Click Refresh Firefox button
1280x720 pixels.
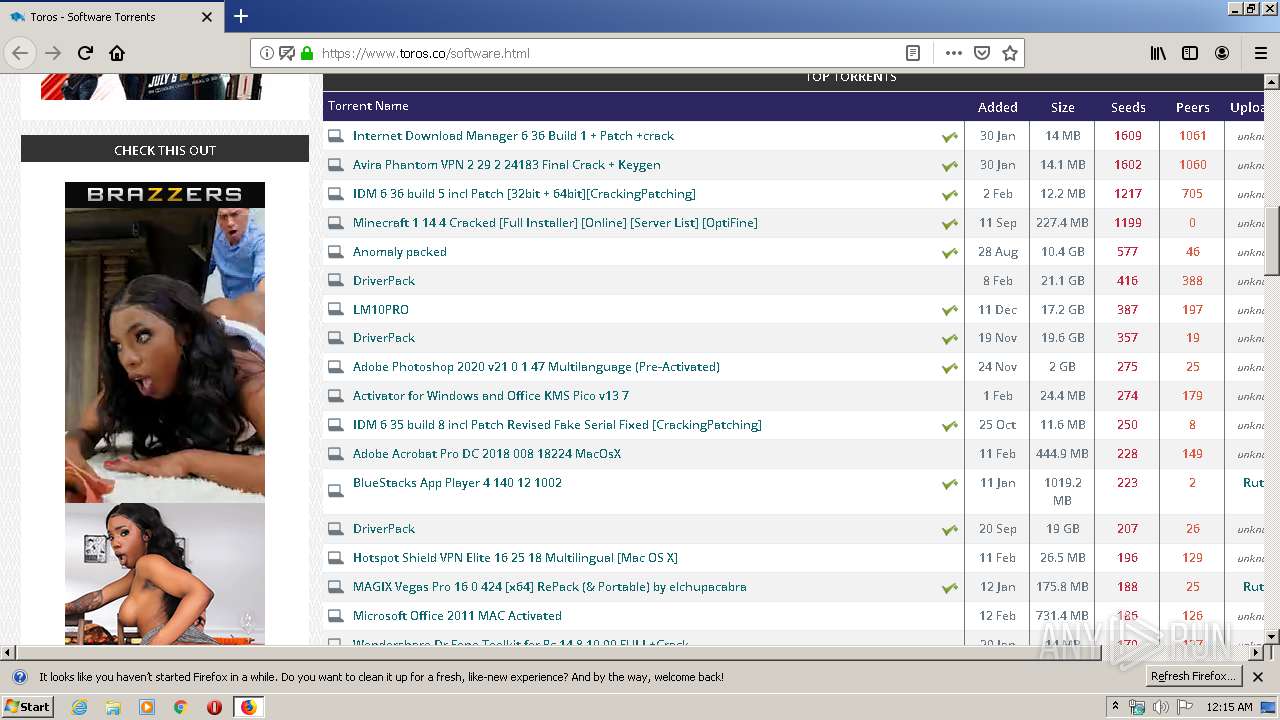[x=1193, y=677]
